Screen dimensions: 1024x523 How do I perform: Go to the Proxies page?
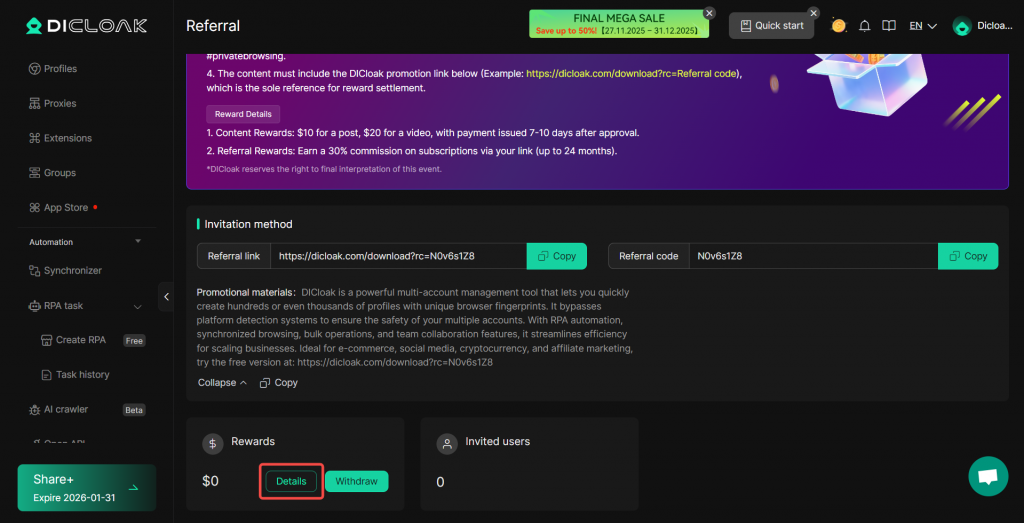tap(60, 103)
